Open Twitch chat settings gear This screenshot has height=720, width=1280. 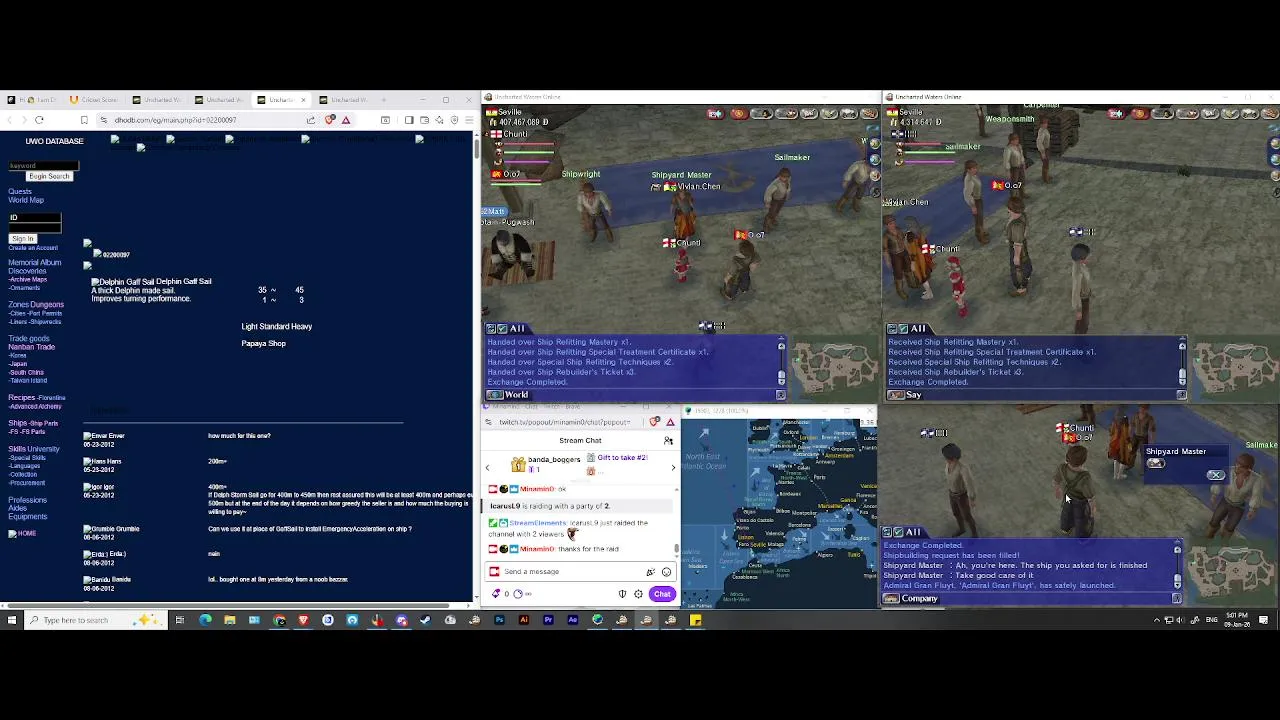point(638,594)
